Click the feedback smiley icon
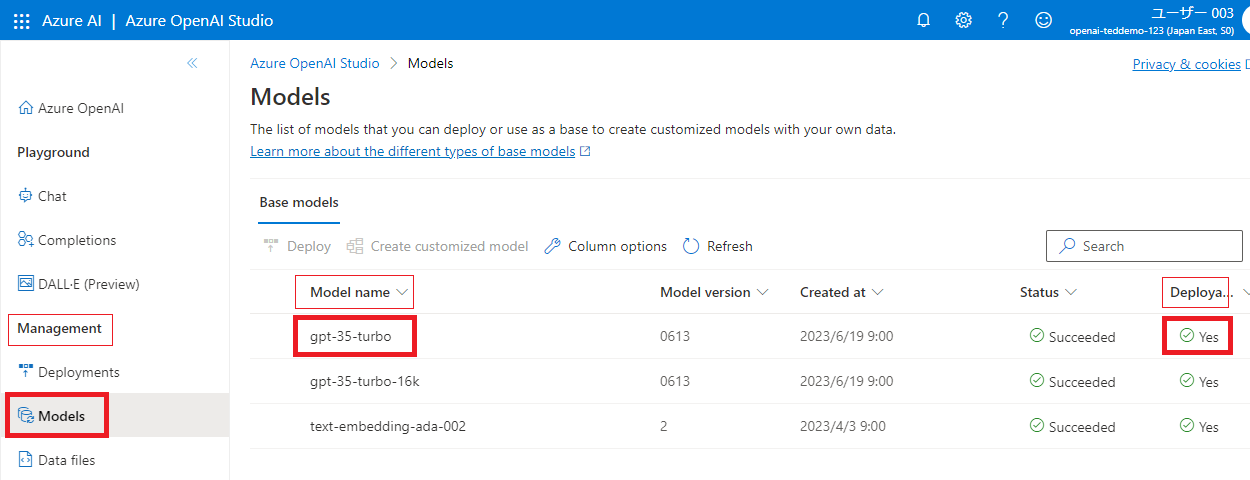Viewport: 1250px width, 480px height. (x=1043, y=20)
